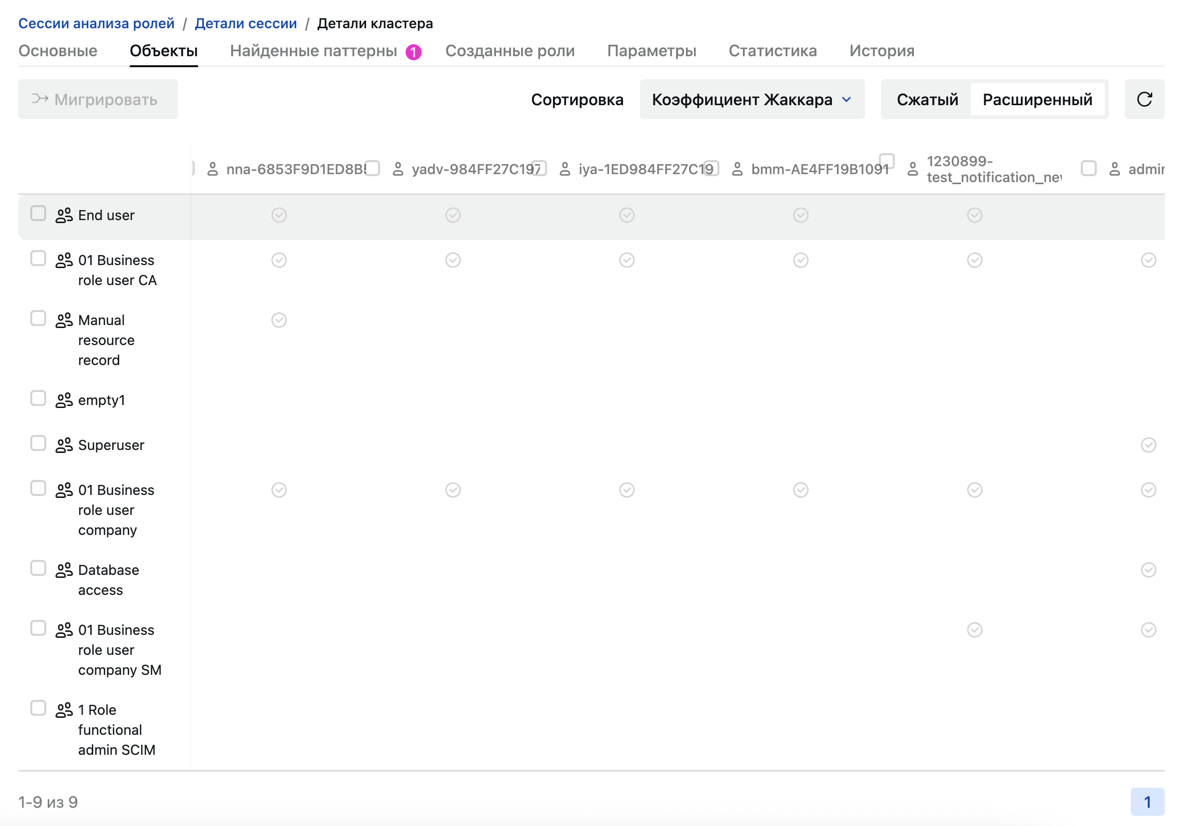Select the End user row checkbox
Viewport: 1184px width, 826px height.
38,214
